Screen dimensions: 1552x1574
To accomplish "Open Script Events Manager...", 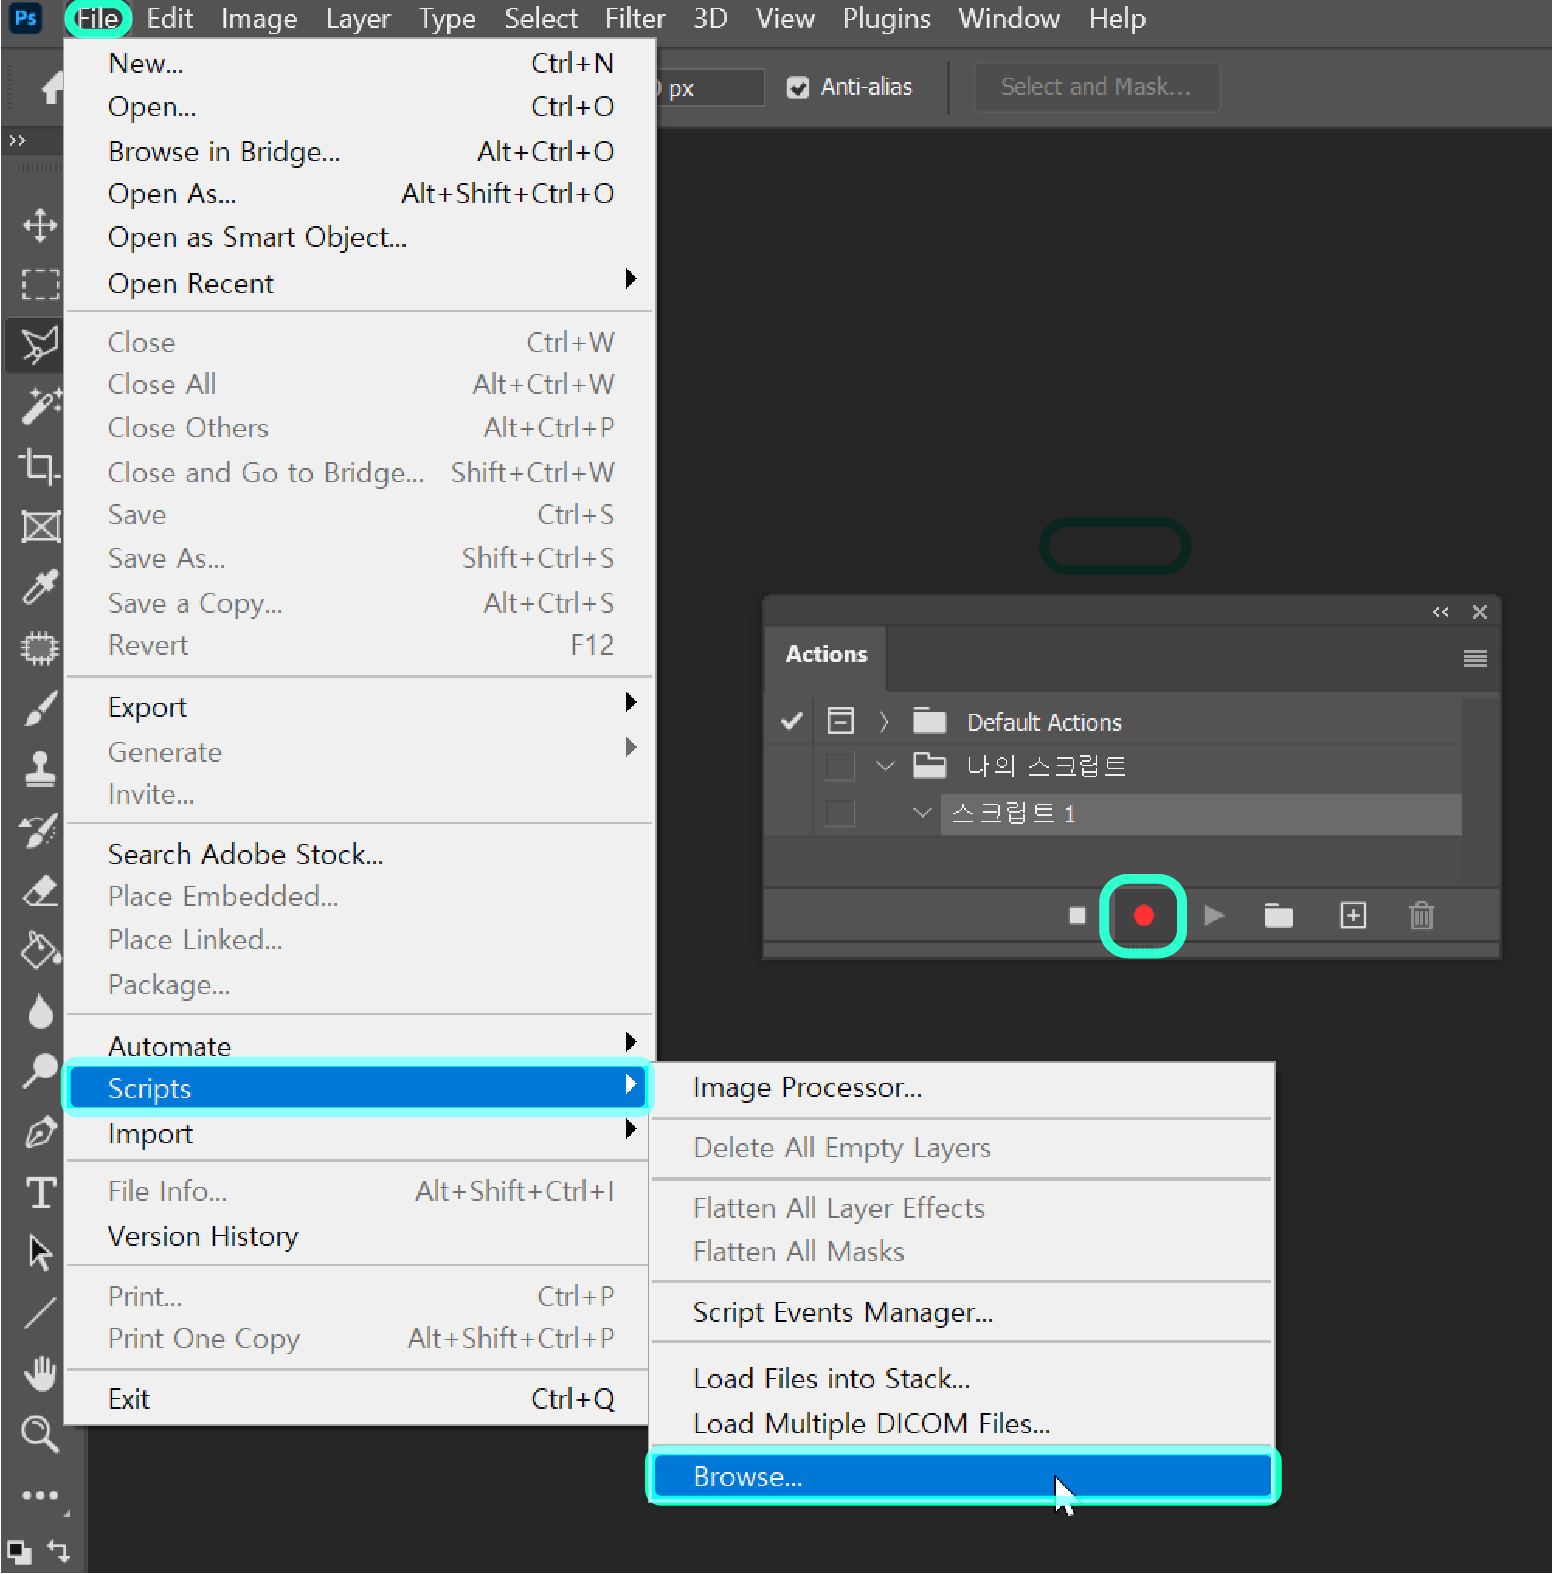I will point(962,1312).
